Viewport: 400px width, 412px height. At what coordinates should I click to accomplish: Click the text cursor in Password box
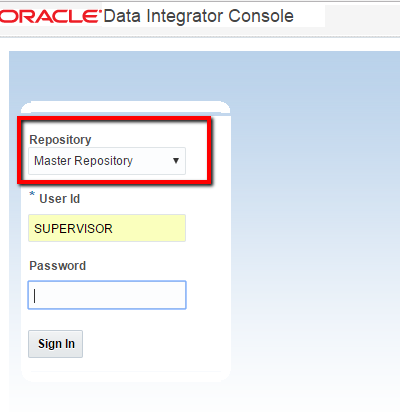(x=35, y=296)
